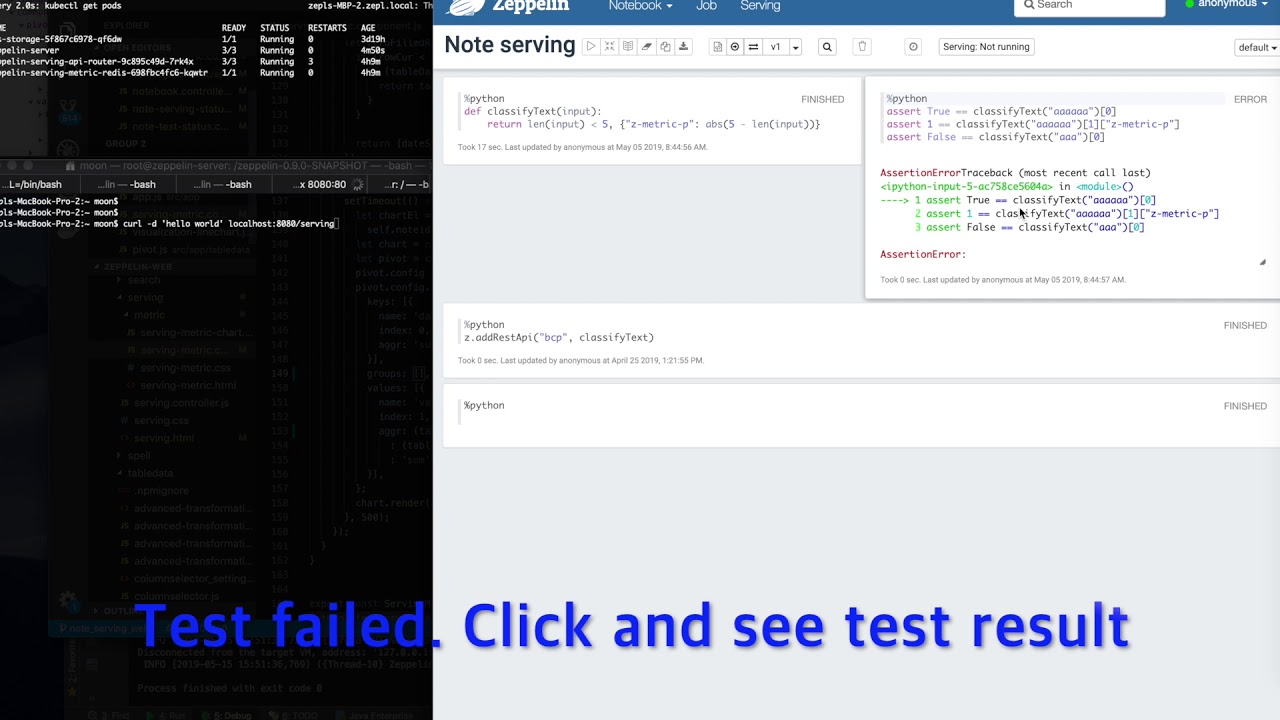Image resolution: width=1280 pixels, height=720 pixels.
Task: Click the show/hide output book icon
Action: 628,47
